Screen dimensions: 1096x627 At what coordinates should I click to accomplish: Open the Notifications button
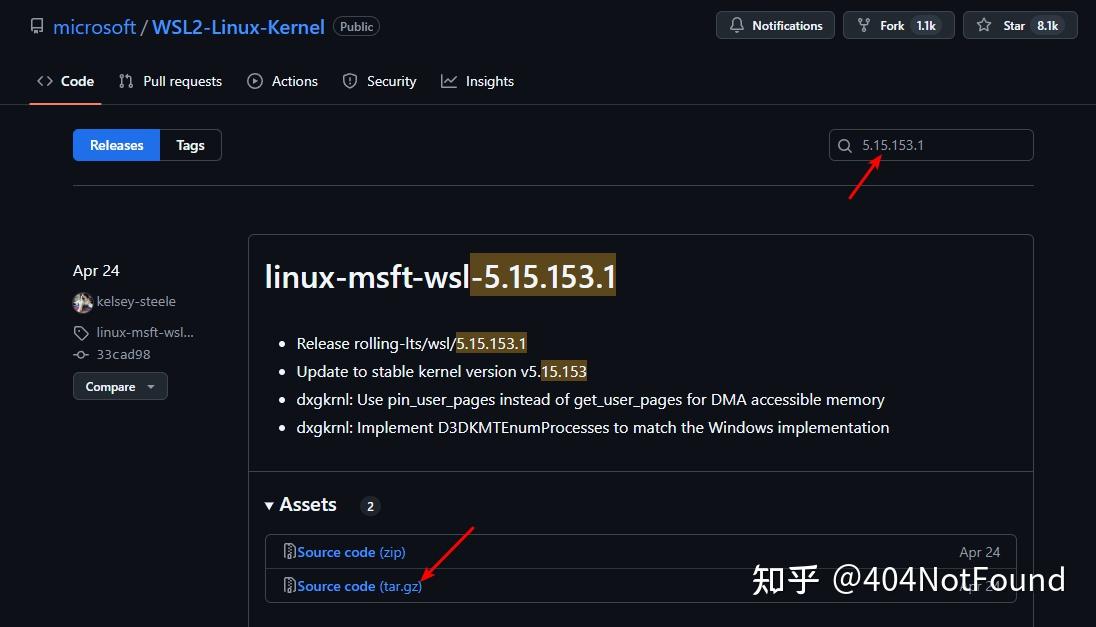click(775, 25)
